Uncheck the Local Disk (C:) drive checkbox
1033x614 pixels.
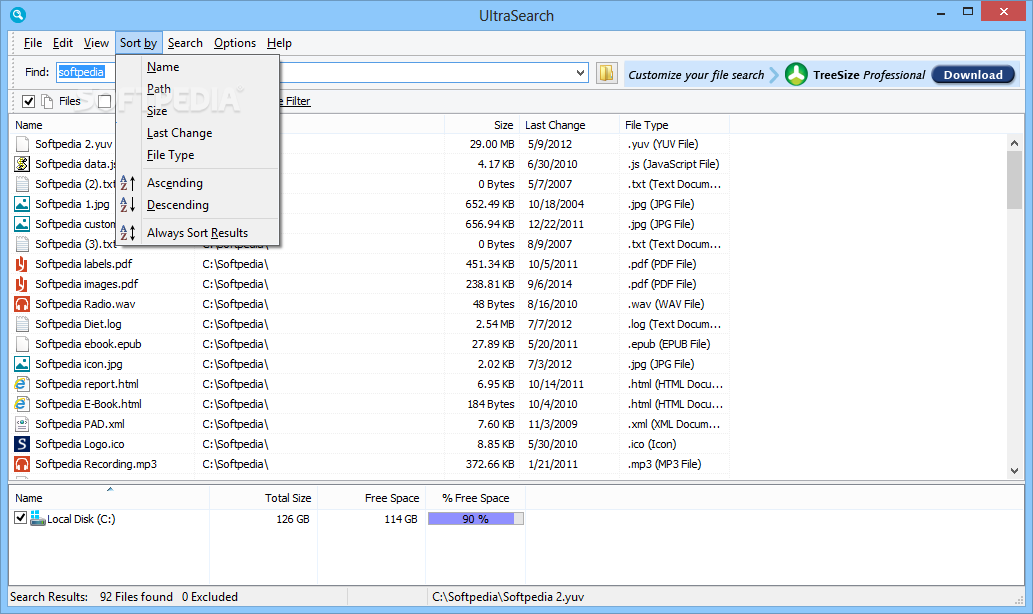pos(20,518)
